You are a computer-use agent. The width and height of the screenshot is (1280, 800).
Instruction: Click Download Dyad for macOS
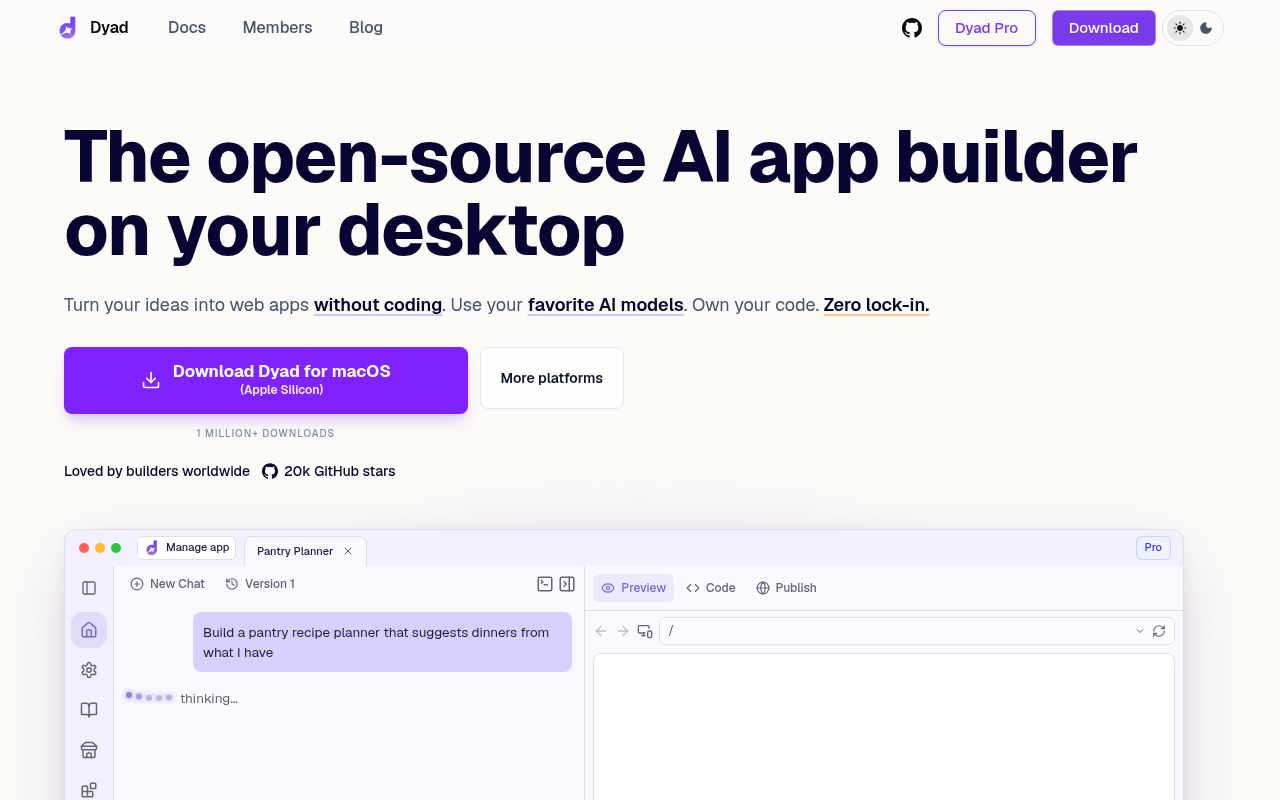pos(266,380)
